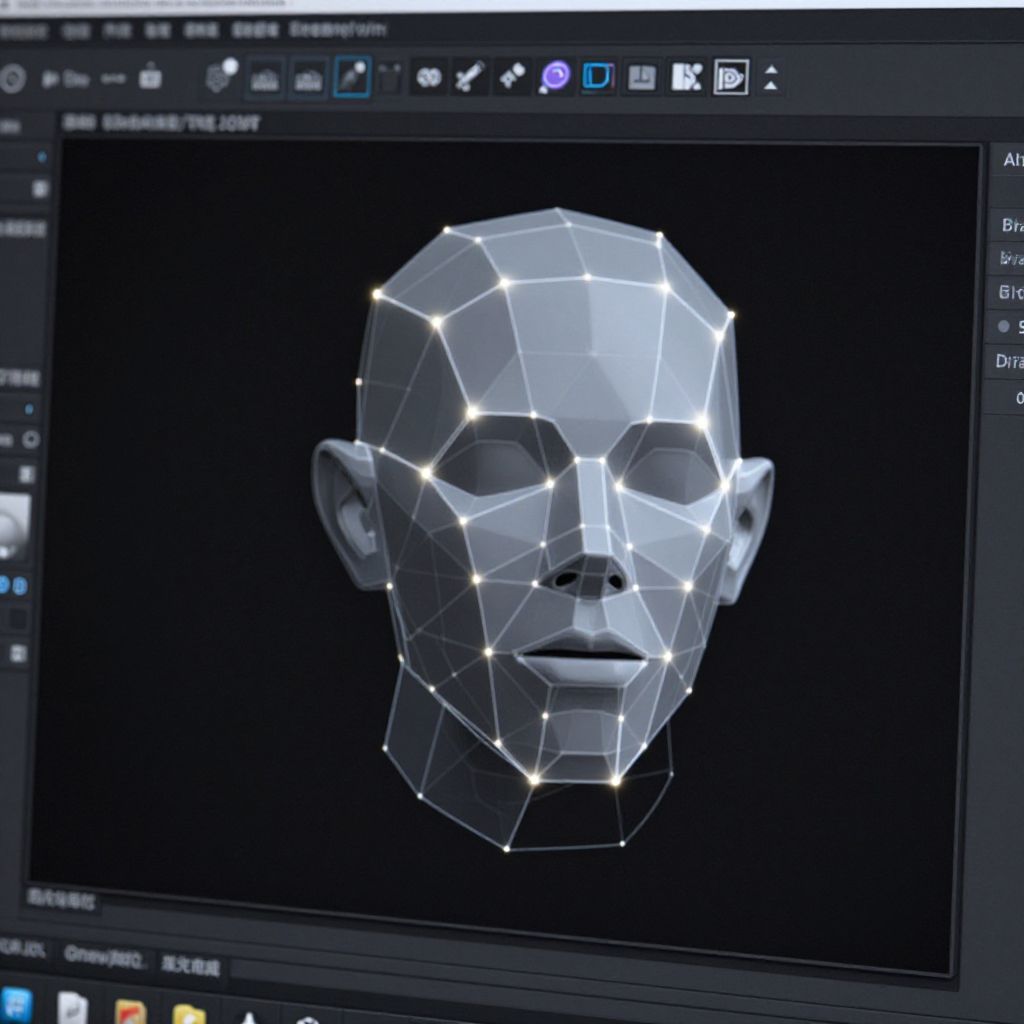Click the toolbox icon in the top toolbar

coord(150,76)
